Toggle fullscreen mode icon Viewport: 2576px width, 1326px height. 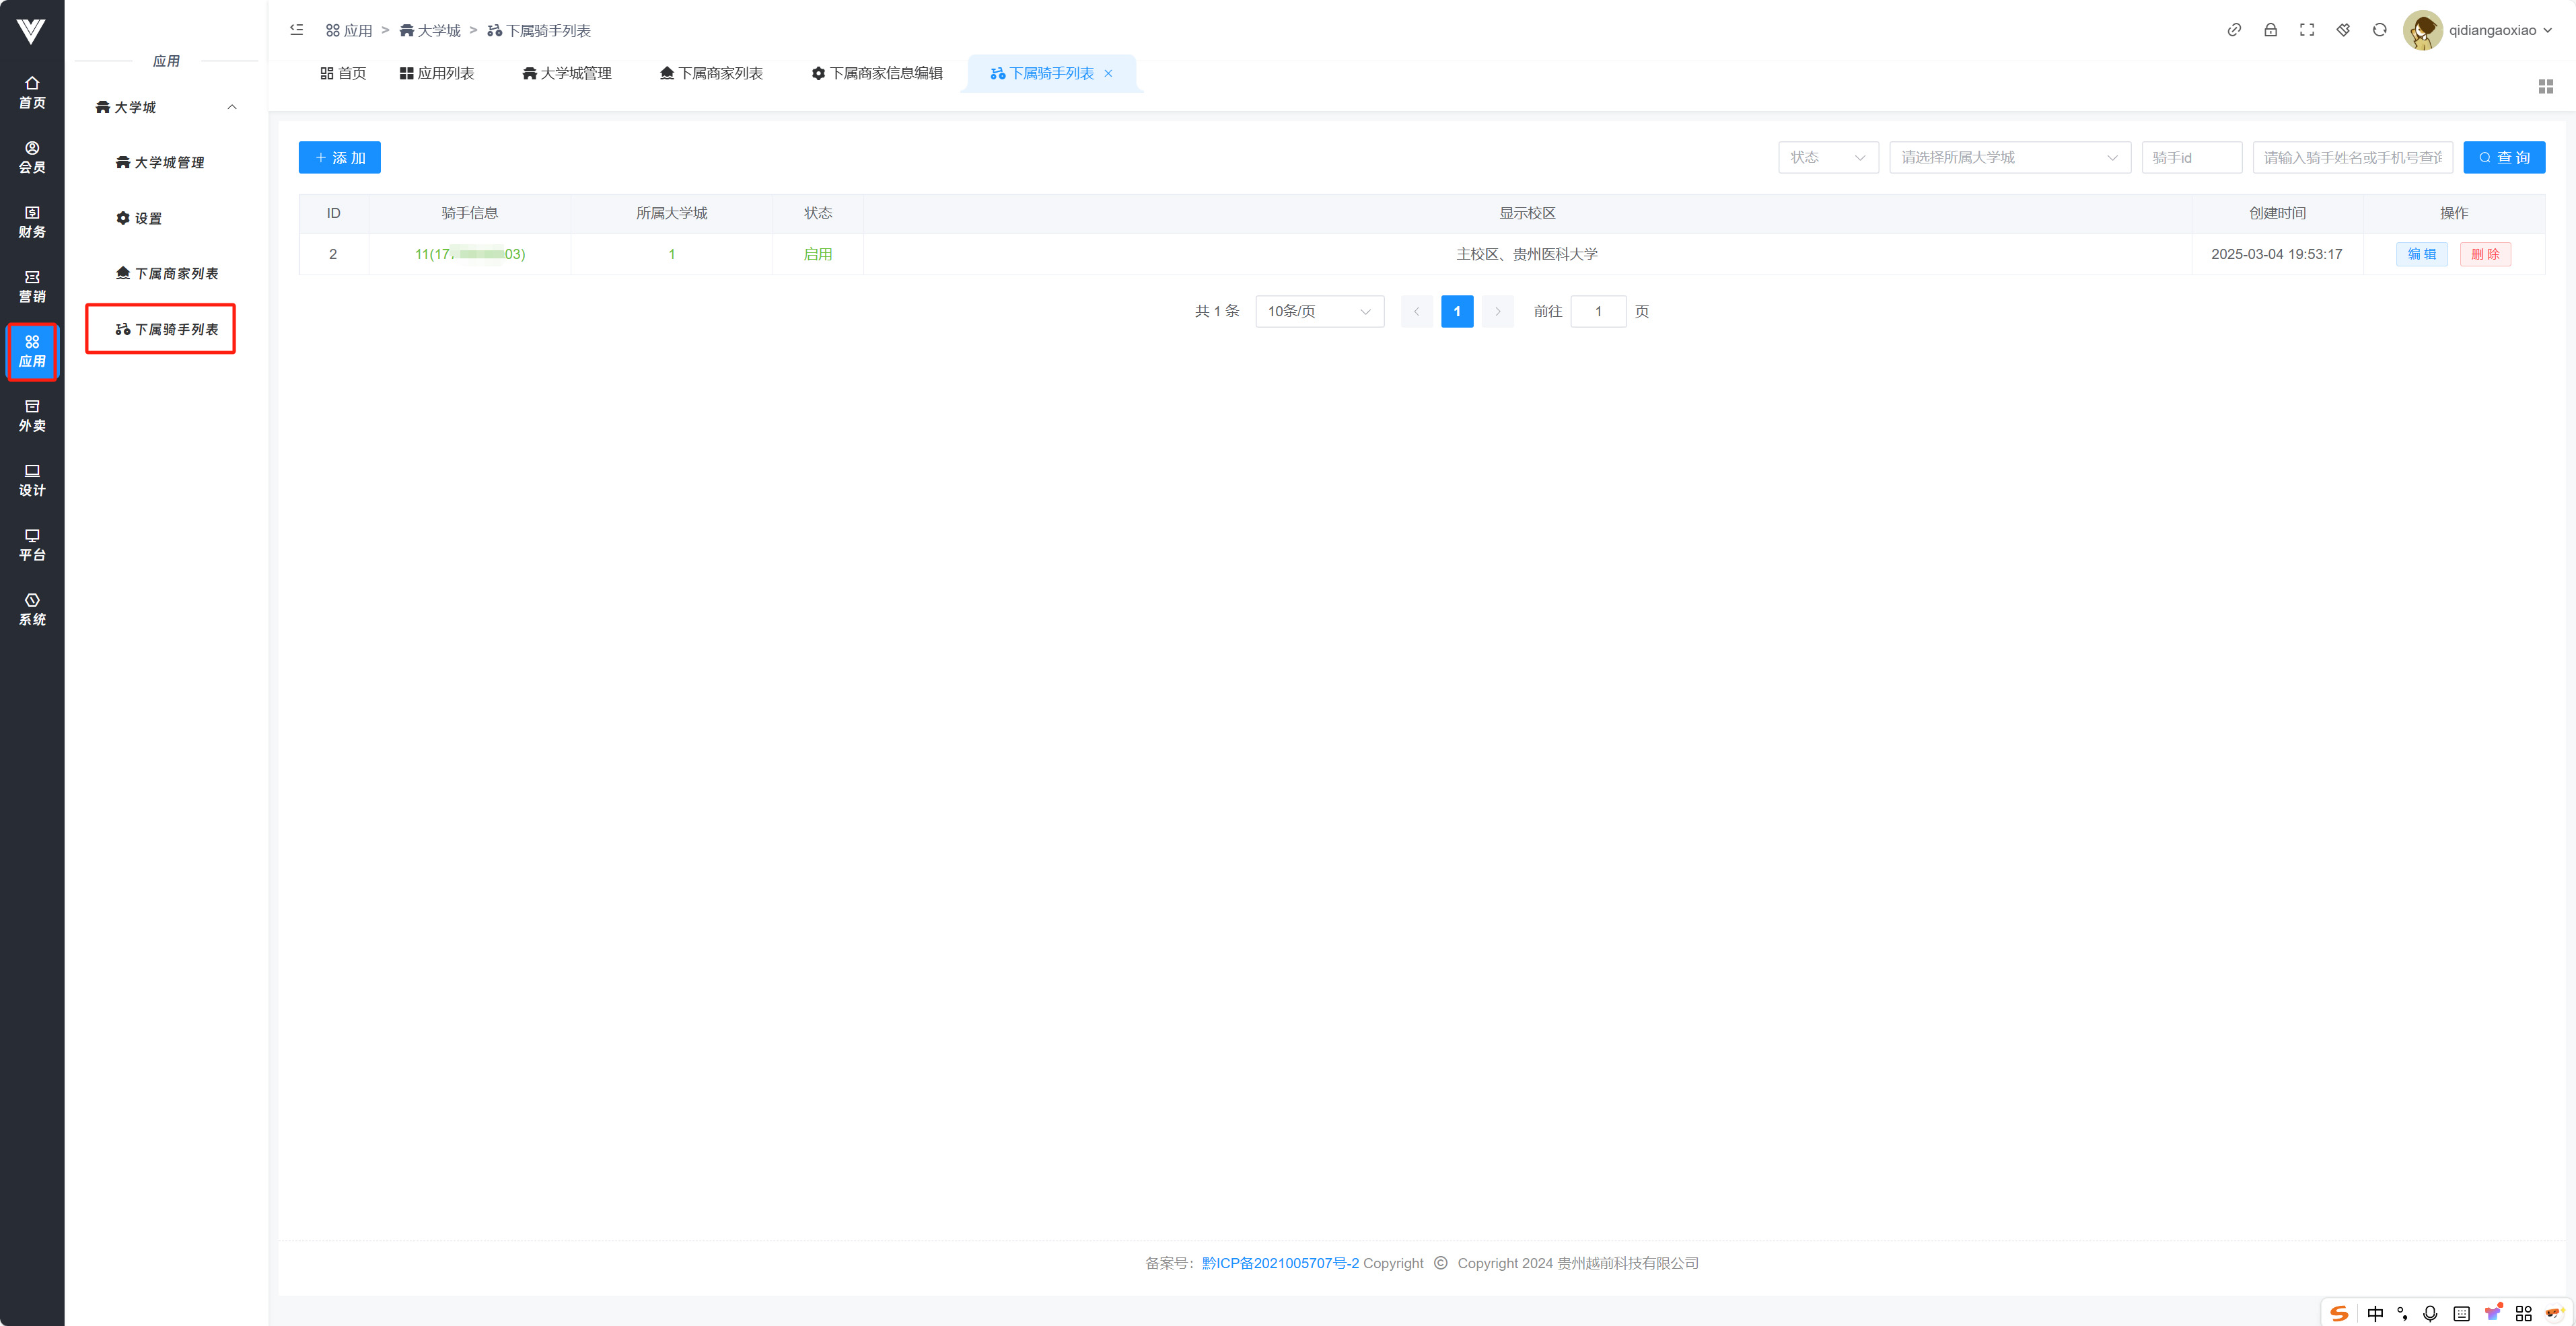2306,30
